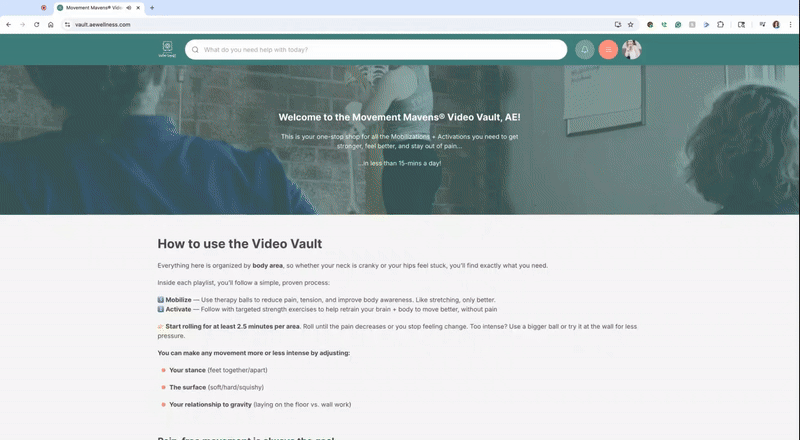Click the download indicator icon near profile

pos(762,25)
